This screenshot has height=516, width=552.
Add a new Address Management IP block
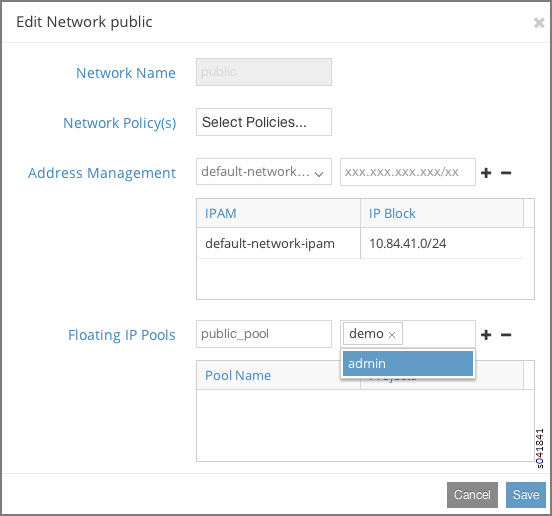[486, 172]
